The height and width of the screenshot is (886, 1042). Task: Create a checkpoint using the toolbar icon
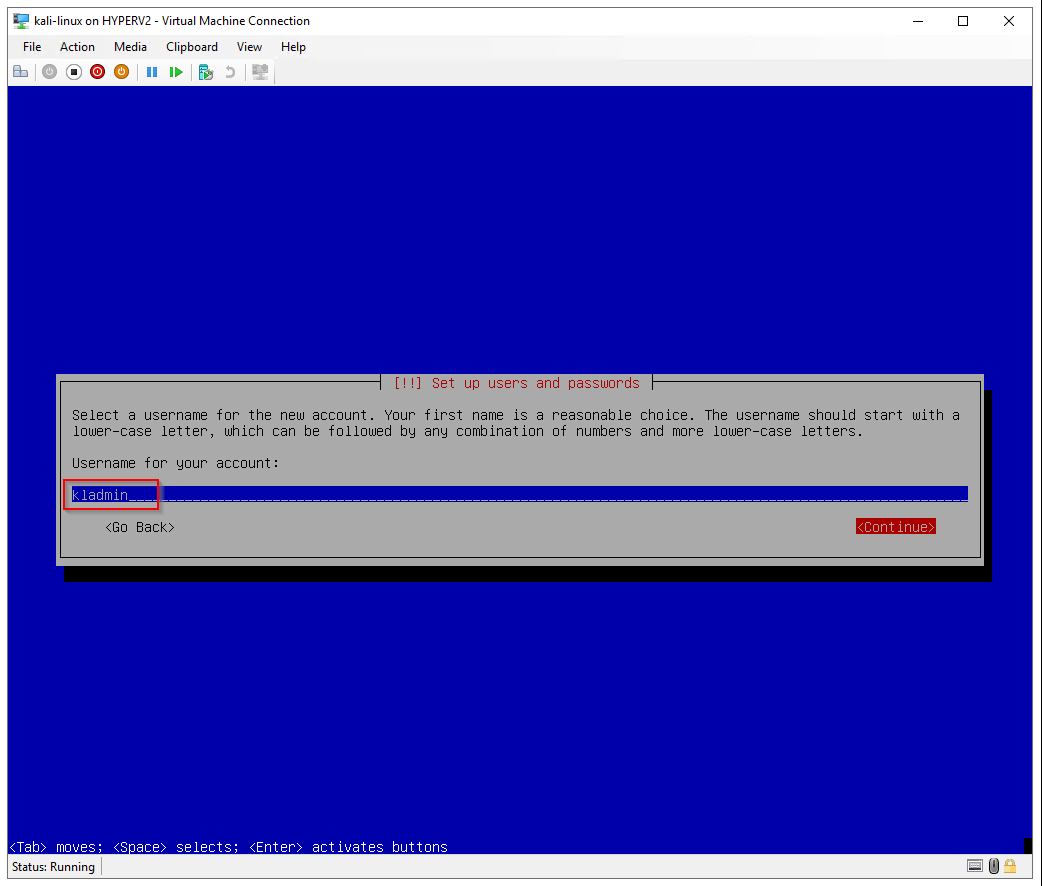click(x=206, y=72)
